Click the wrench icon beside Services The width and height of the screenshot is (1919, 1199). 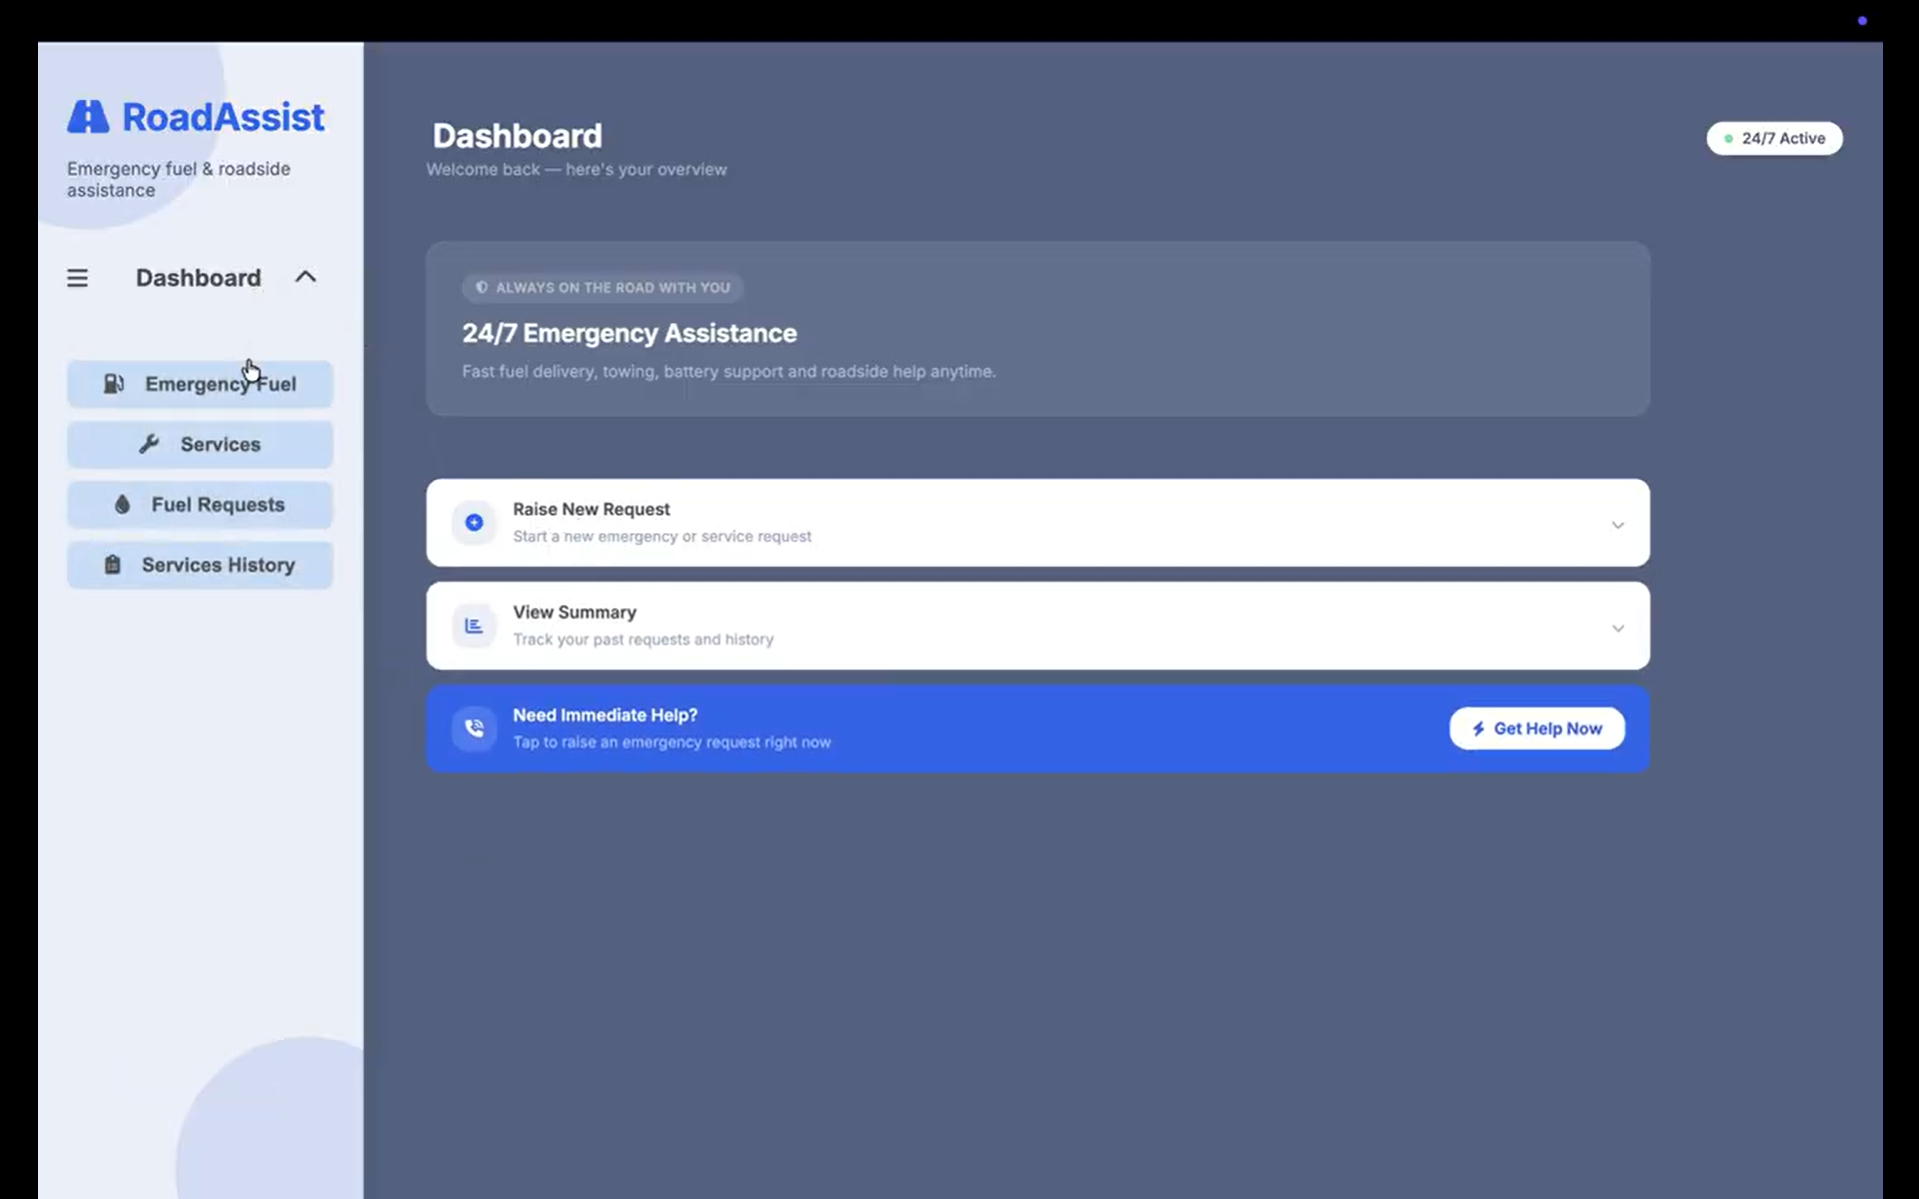(x=149, y=444)
